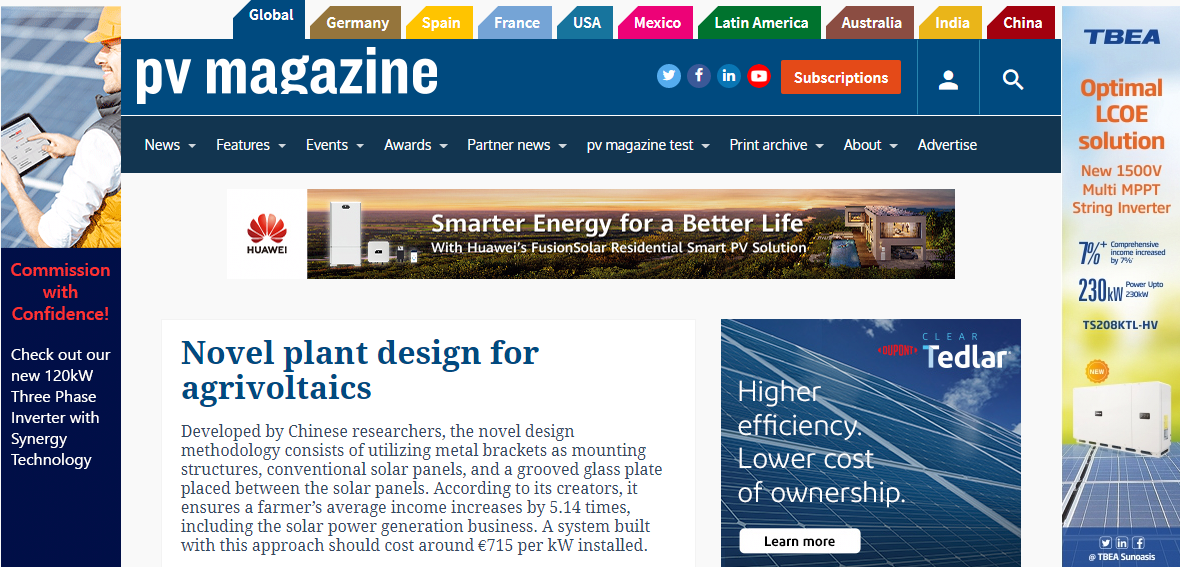Expand the Features dropdown menu
1180x567 pixels.
pyautogui.click(x=251, y=145)
